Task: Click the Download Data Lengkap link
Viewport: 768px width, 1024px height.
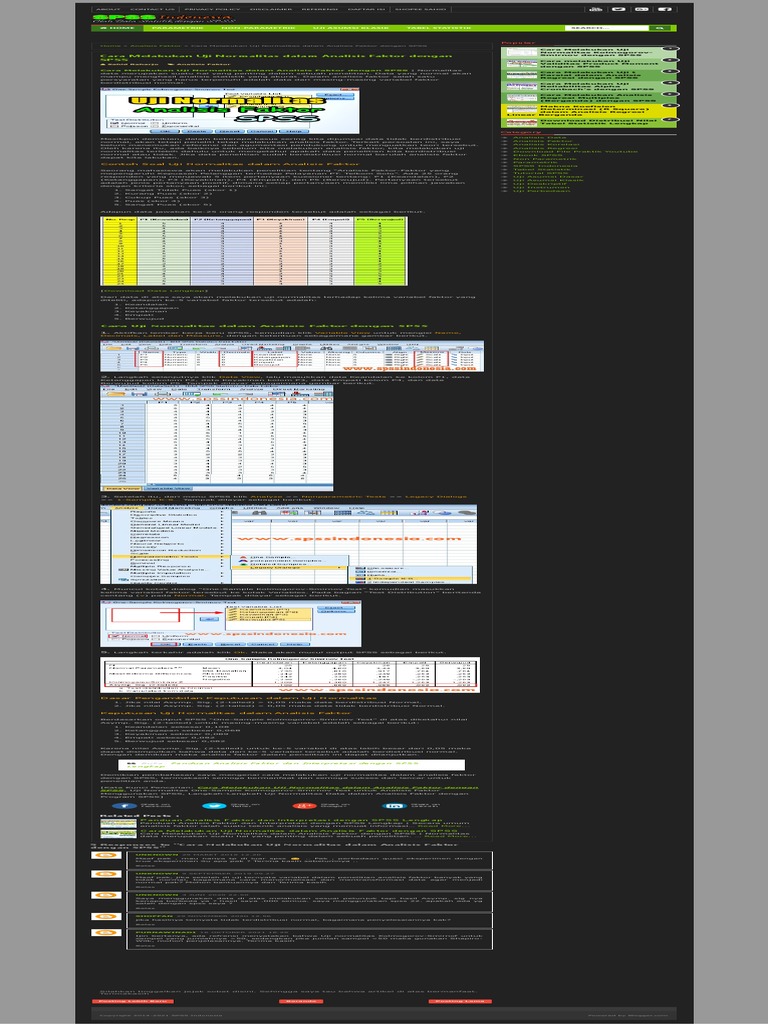Action: 154,291
